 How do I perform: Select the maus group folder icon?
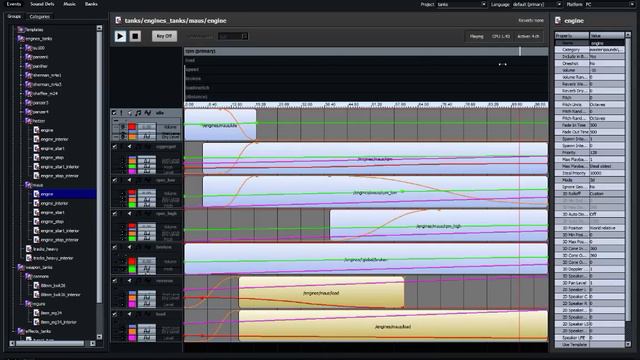(x=29, y=185)
